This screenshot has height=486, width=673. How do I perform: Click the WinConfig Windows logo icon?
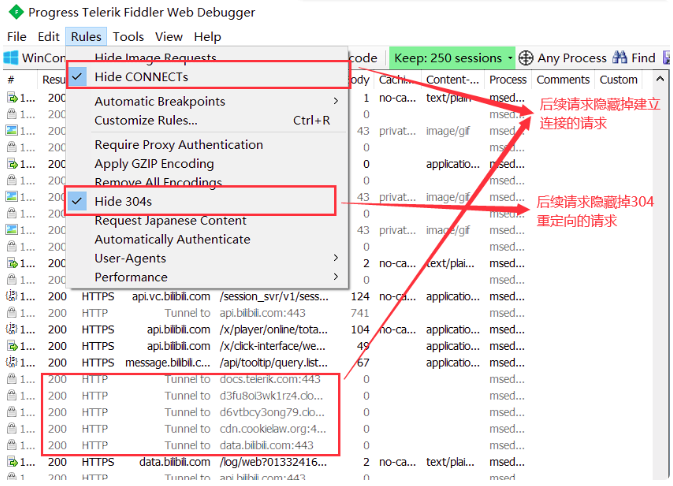point(11,58)
